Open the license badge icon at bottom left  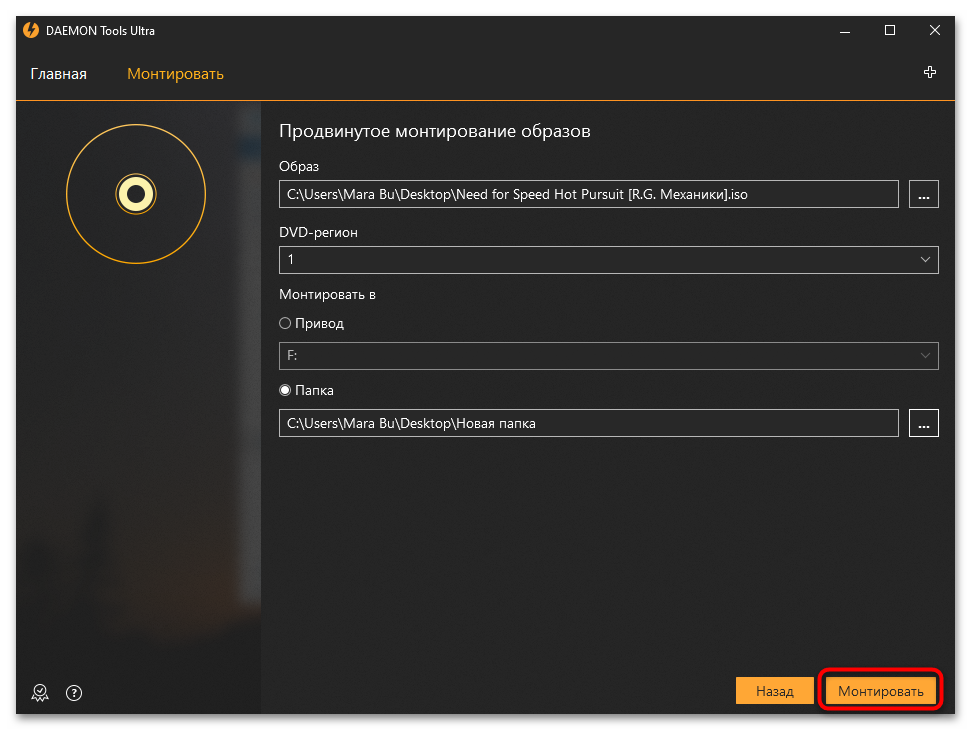click(40, 693)
